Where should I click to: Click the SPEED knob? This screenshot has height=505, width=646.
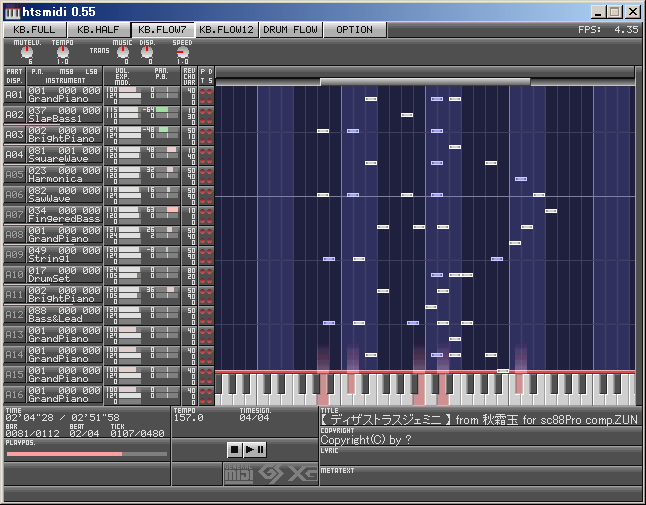tap(183, 52)
